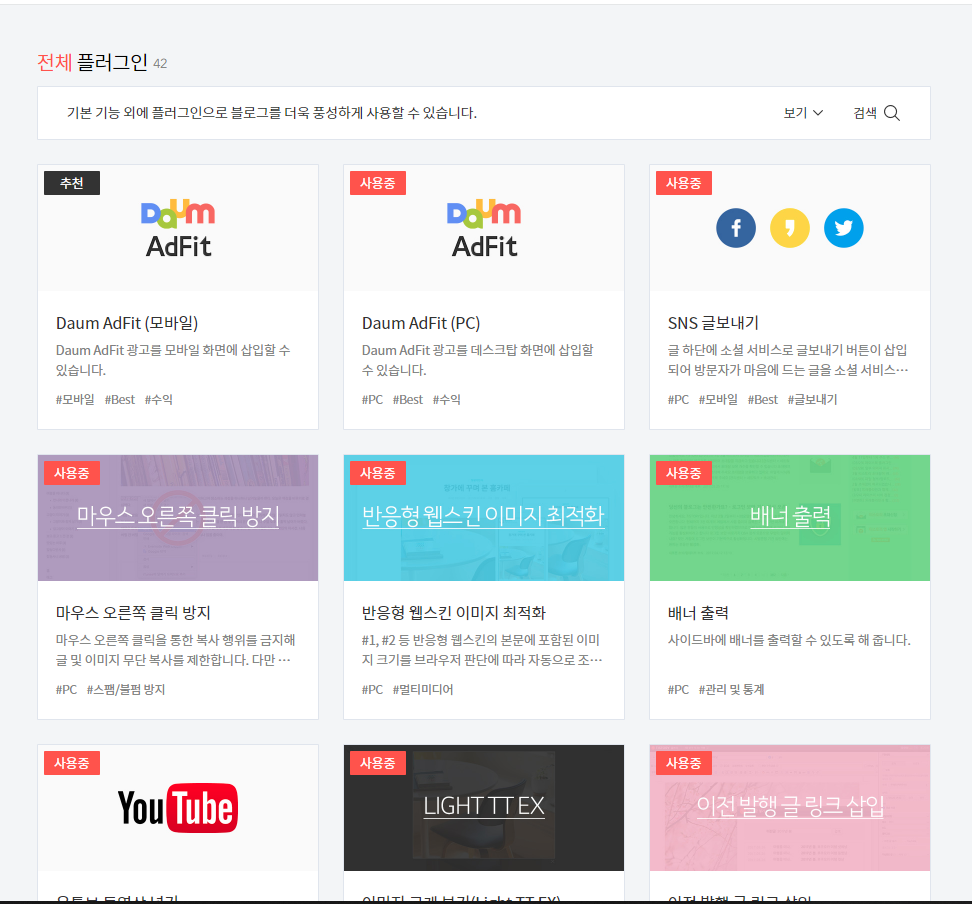
Task: Click 사용중 badge on 반응형 웹스킨 card
Action: coord(378,473)
